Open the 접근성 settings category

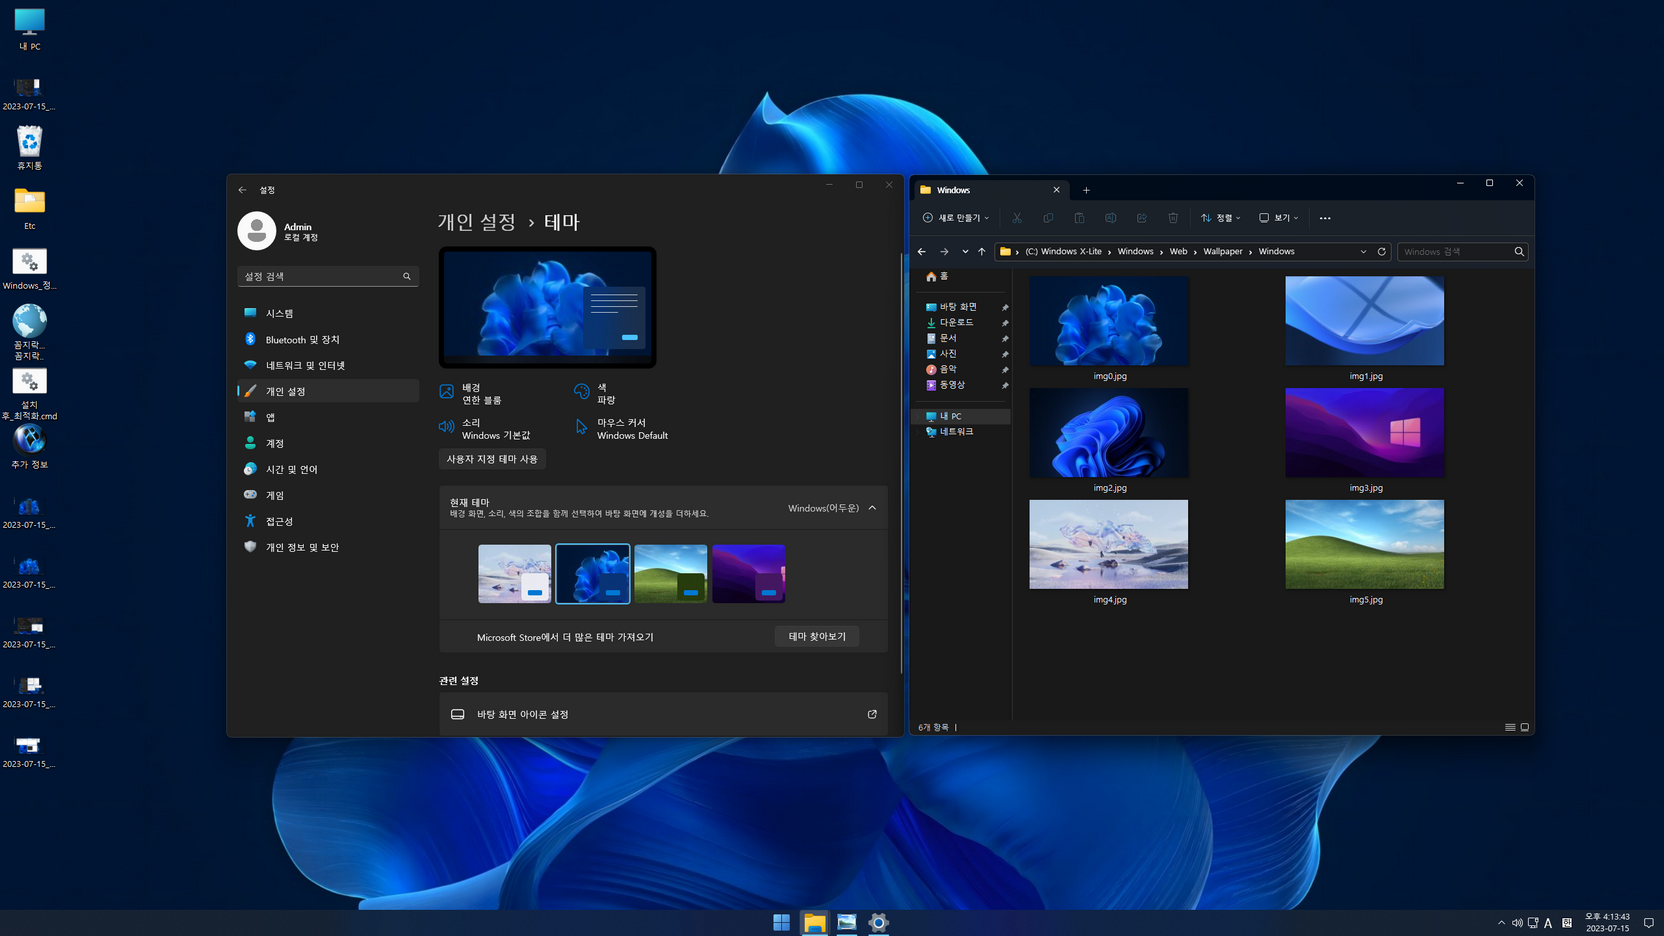(328, 521)
